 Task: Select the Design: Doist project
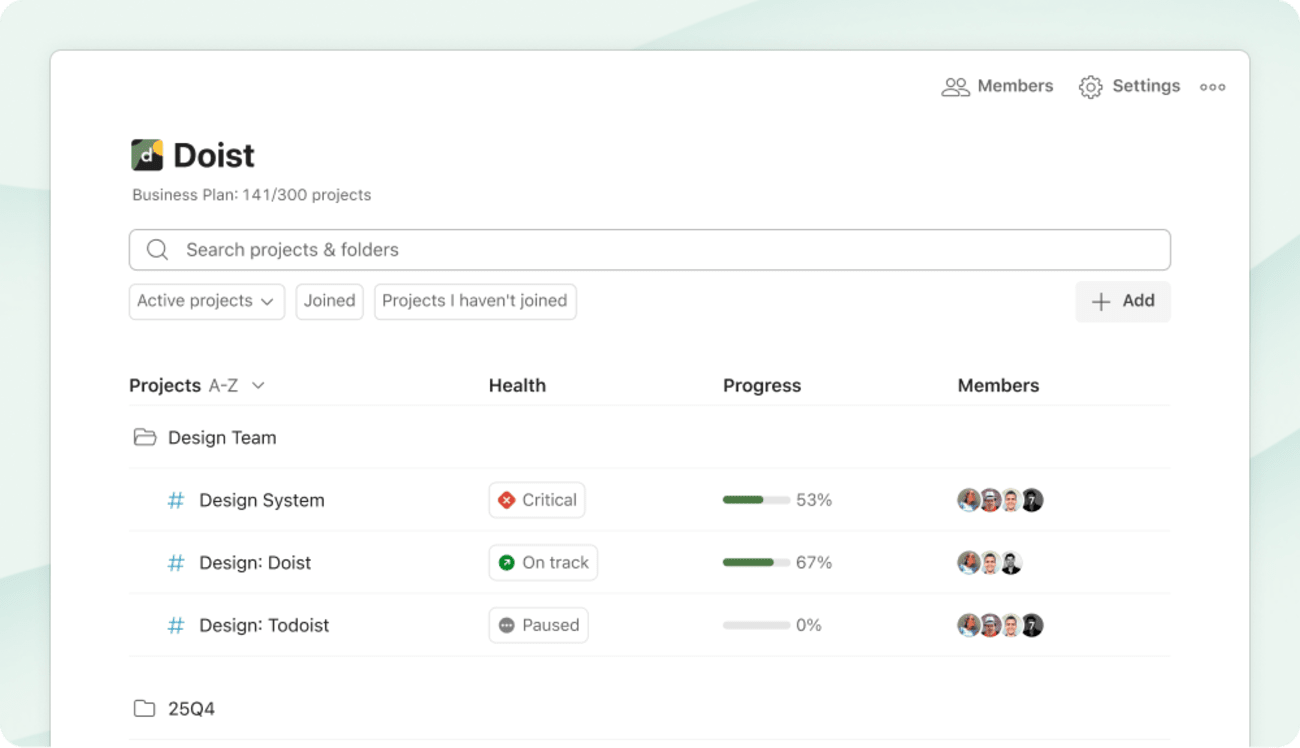(255, 563)
